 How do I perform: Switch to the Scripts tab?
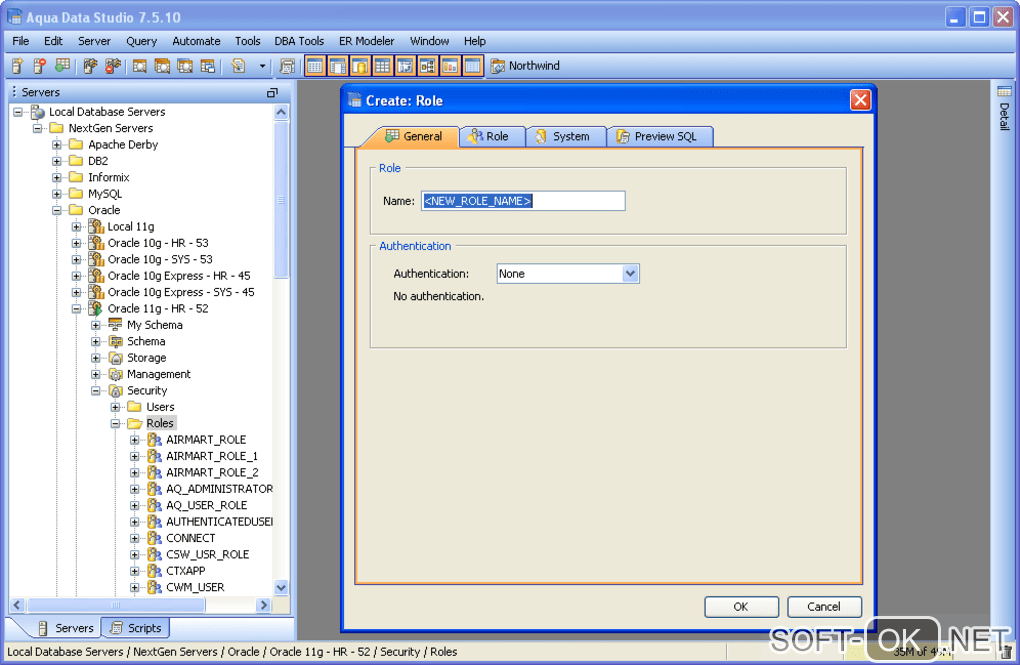pyautogui.click(x=136, y=628)
